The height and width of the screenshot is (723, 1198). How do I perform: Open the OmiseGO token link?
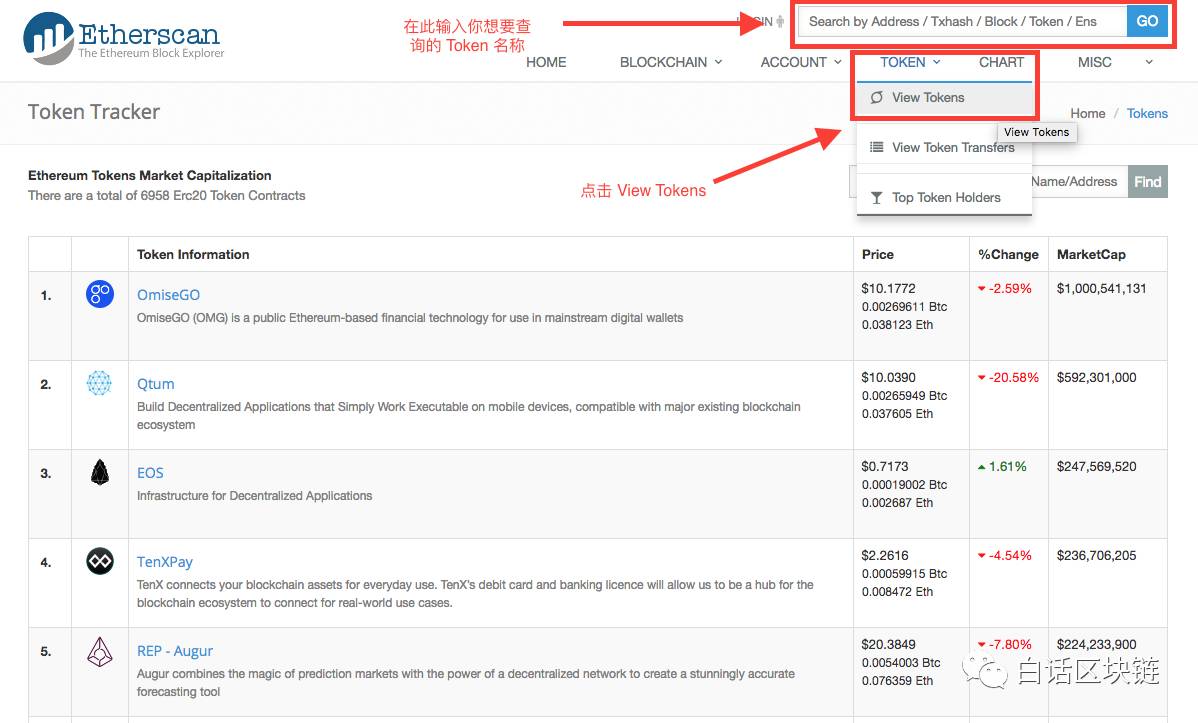click(x=168, y=295)
